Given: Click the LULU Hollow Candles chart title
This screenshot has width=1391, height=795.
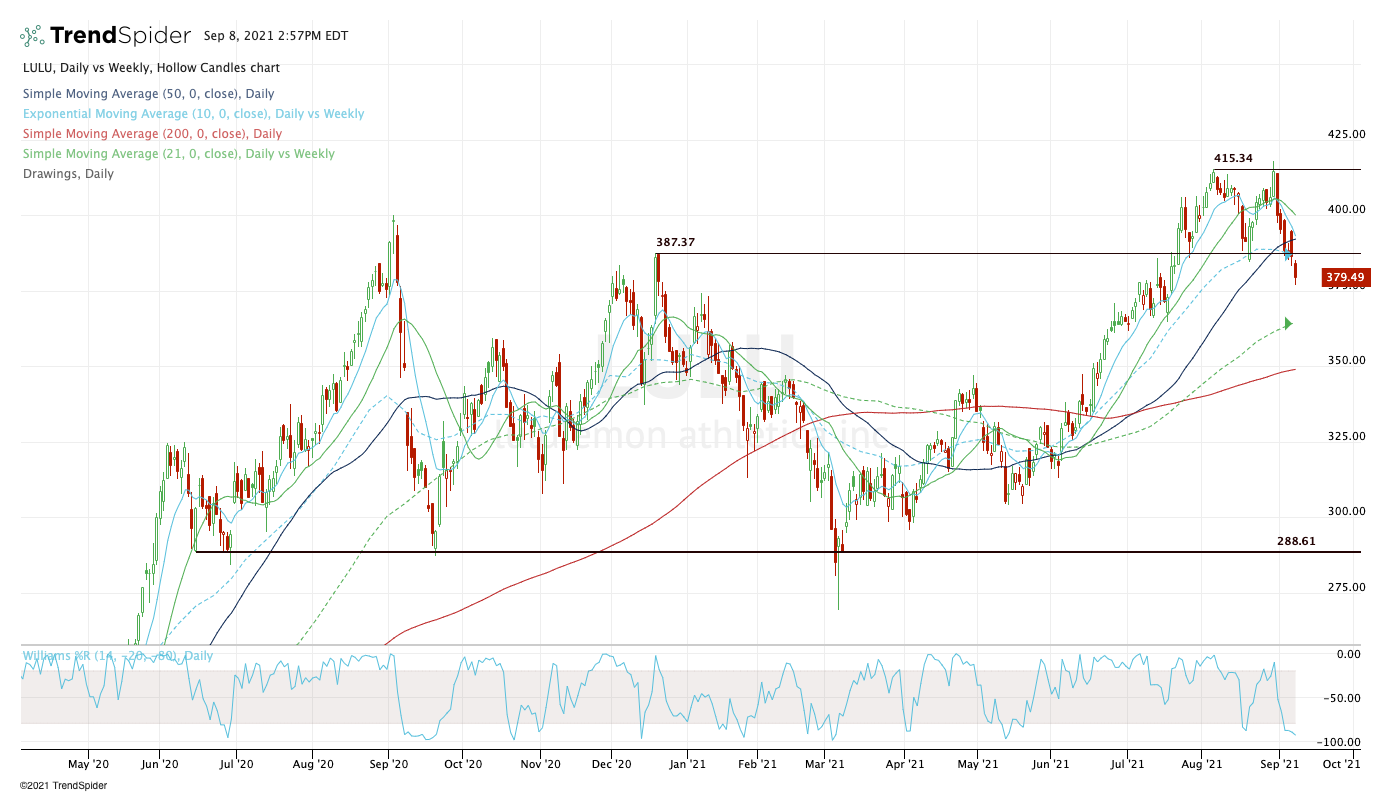Looking at the screenshot, I should (151, 68).
